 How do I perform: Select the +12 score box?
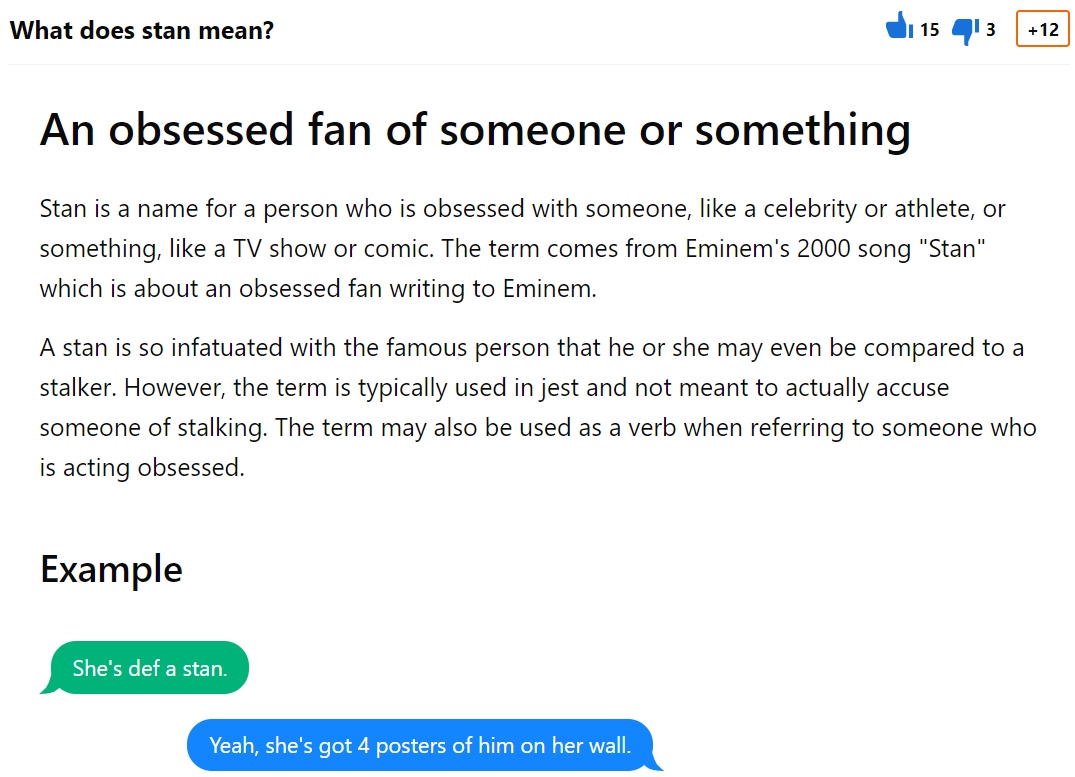click(x=1042, y=29)
